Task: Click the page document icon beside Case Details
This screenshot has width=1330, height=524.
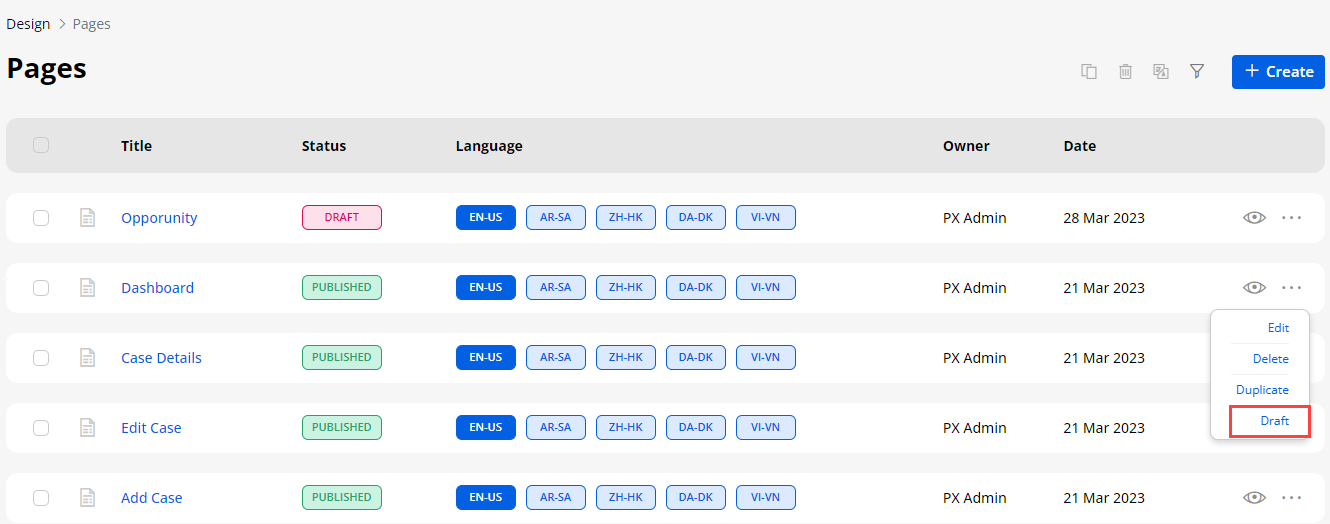Action: coord(88,357)
